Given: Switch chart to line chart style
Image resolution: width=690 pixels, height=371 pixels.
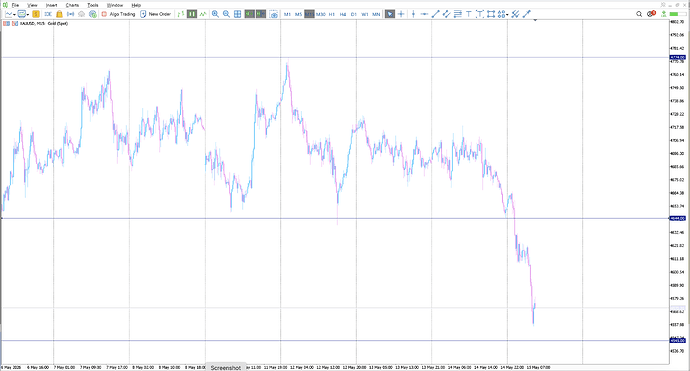Looking at the screenshot, I should (x=203, y=14).
